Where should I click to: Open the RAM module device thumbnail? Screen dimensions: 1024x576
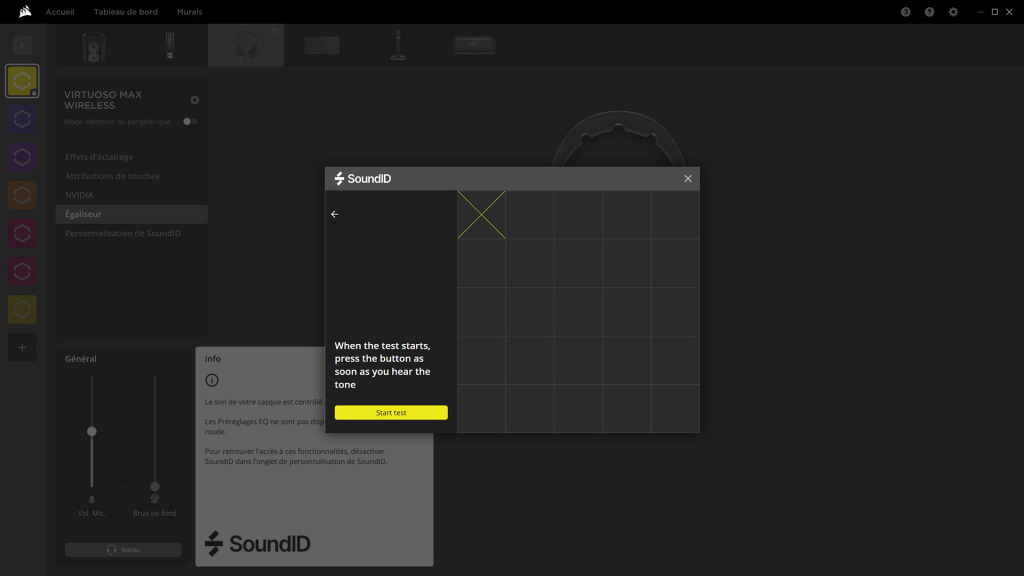click(474, 46)
